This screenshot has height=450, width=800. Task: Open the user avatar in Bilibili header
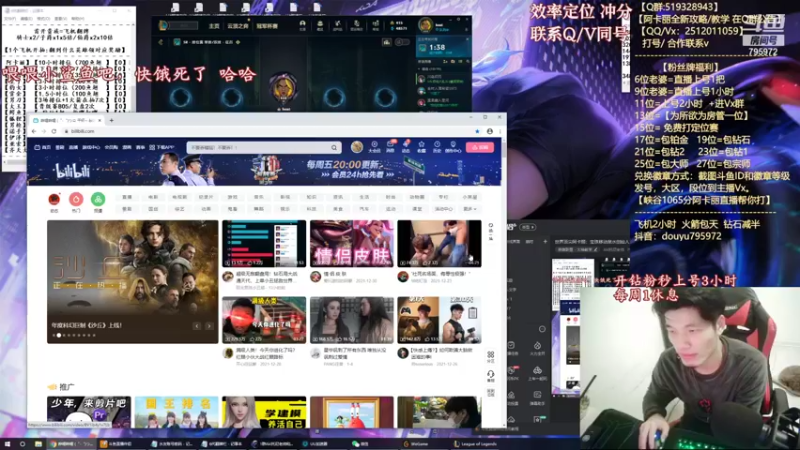[357, 147]
